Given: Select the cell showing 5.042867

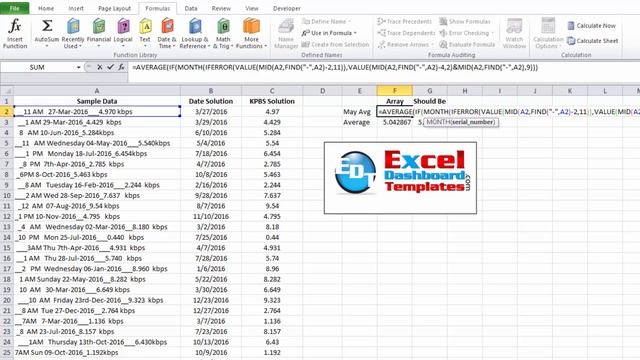Looking at the screenshot, I should (395, 122).
